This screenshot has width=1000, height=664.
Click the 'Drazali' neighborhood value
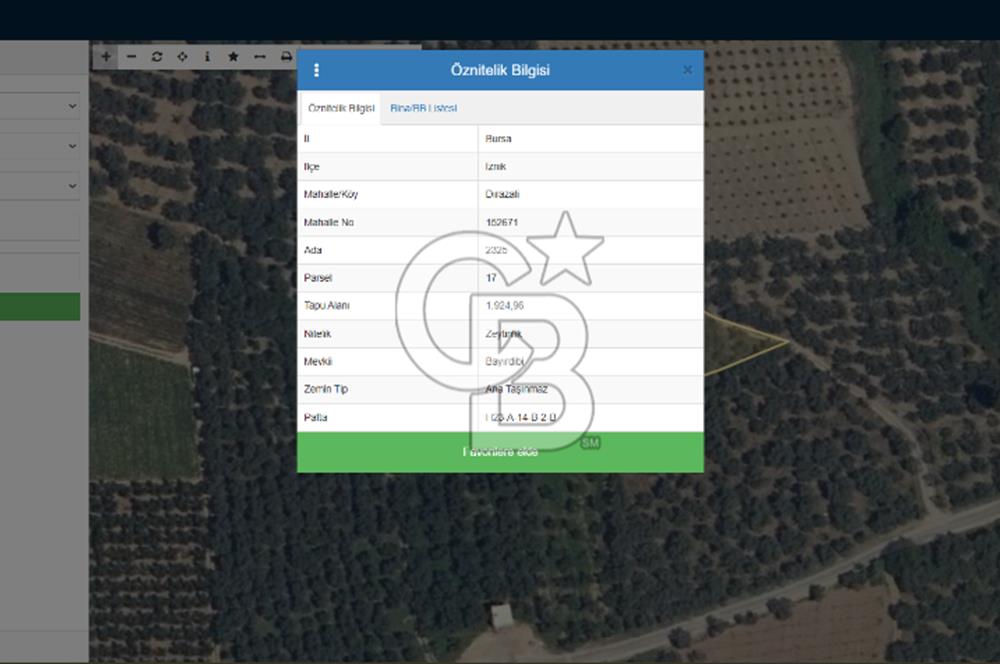tap(502, 195)
